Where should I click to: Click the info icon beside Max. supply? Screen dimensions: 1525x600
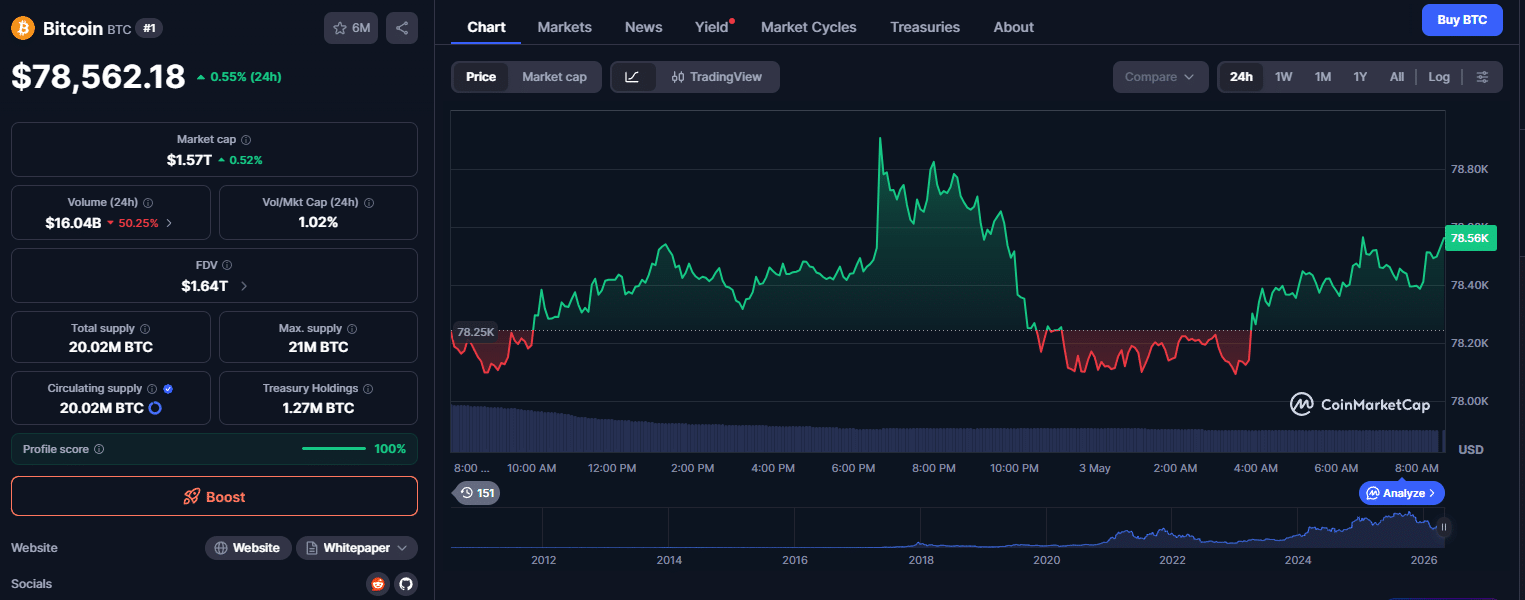[x=353, y=328]
